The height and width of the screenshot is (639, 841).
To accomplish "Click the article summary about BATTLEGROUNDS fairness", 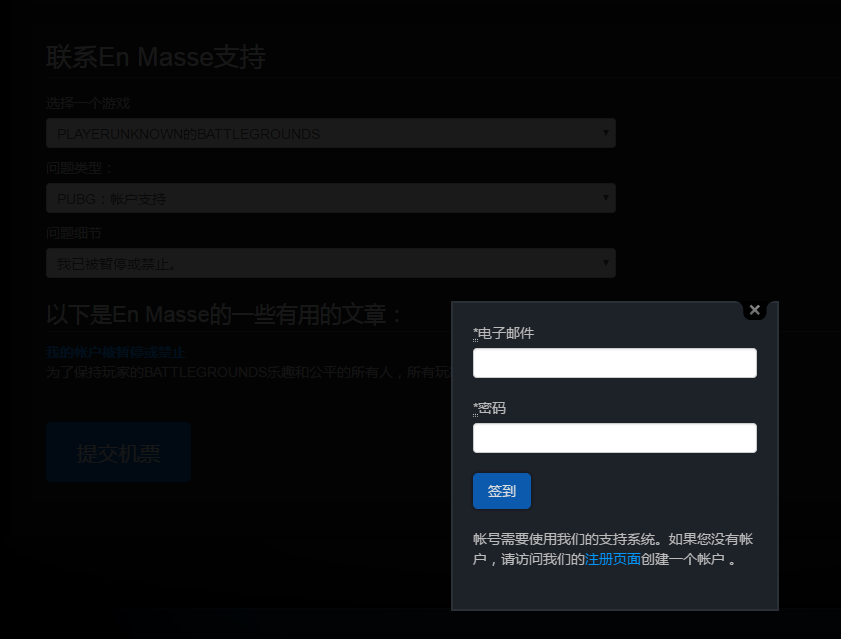I will (x=248, y=373).
